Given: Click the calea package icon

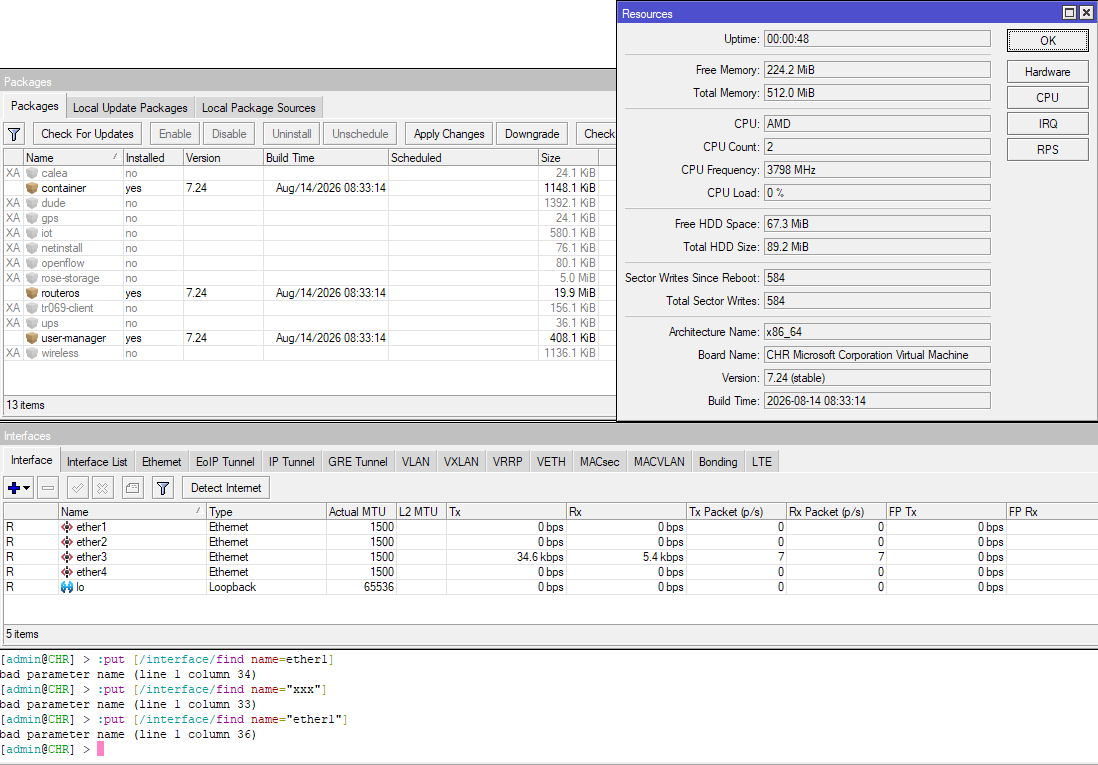Looking at the screenshot, I should [x=32, y=173].
